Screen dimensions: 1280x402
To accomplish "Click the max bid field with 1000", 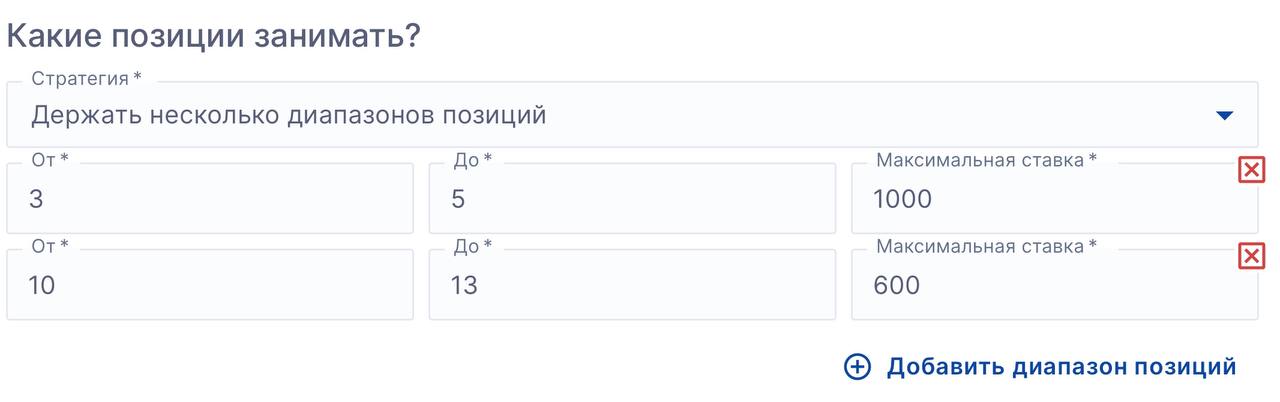I will (x=1053, y=199).
